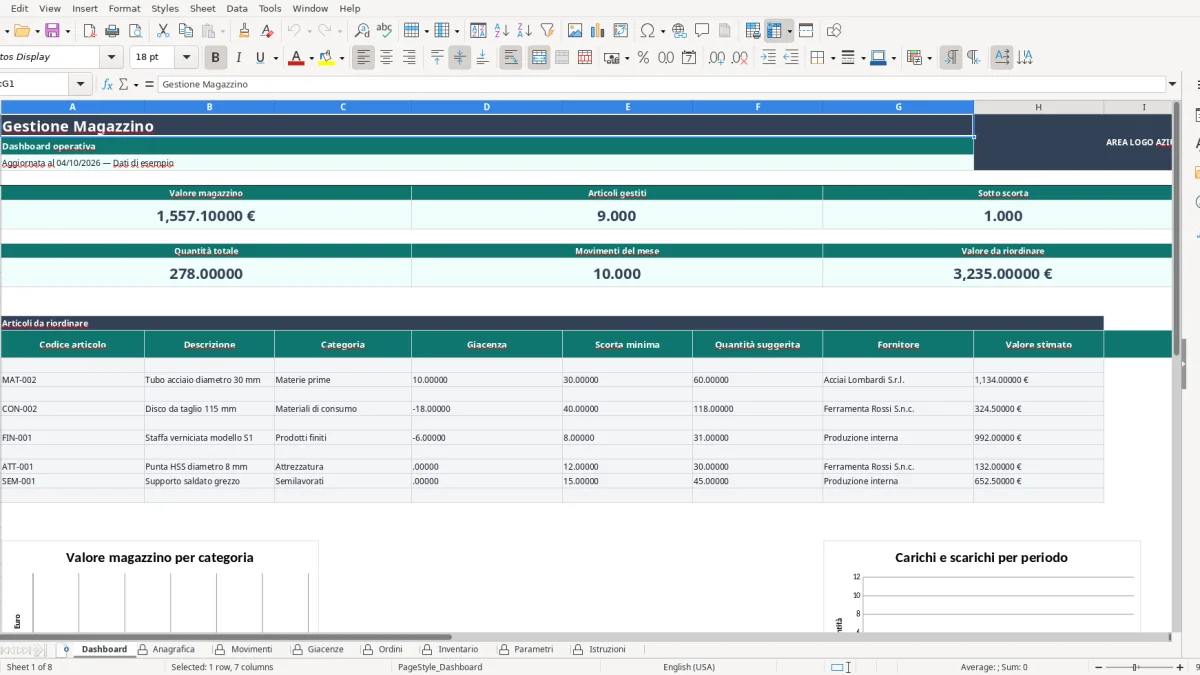The height and width of the screenshot is (675, 1200).
Task: Switch to the Inventario sheet tab
Action: coord(458,649)
